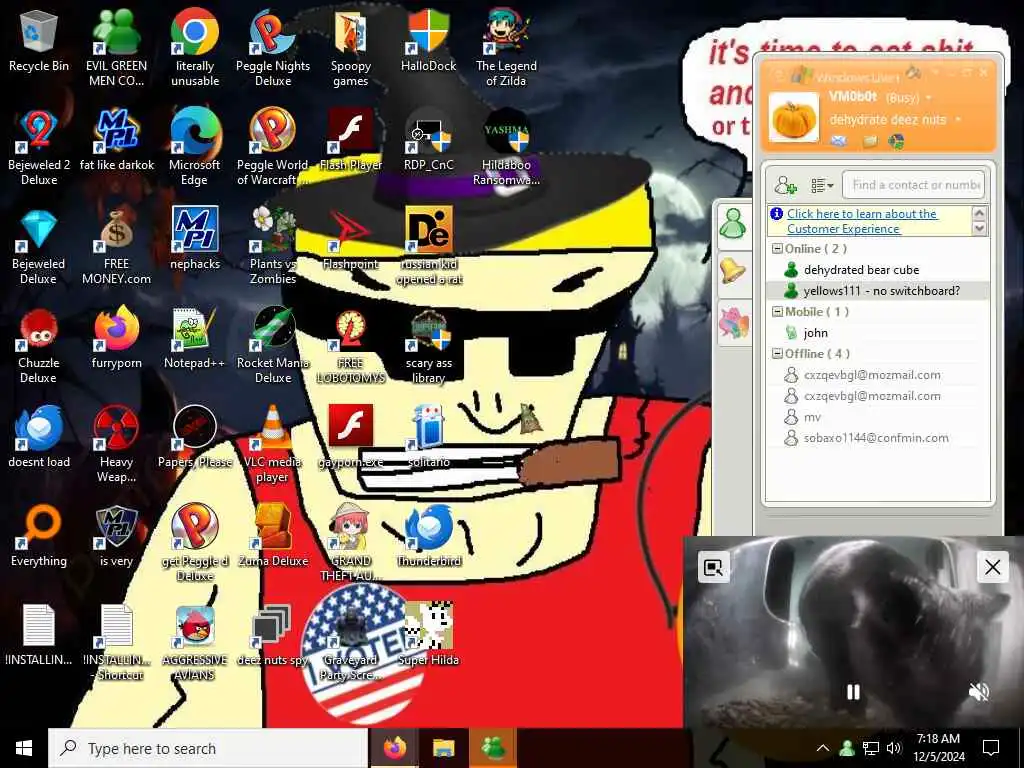Open VLC media player shortcut
Image resolution: width=1024 pixels, height=768 pixels.
[273, 444]
